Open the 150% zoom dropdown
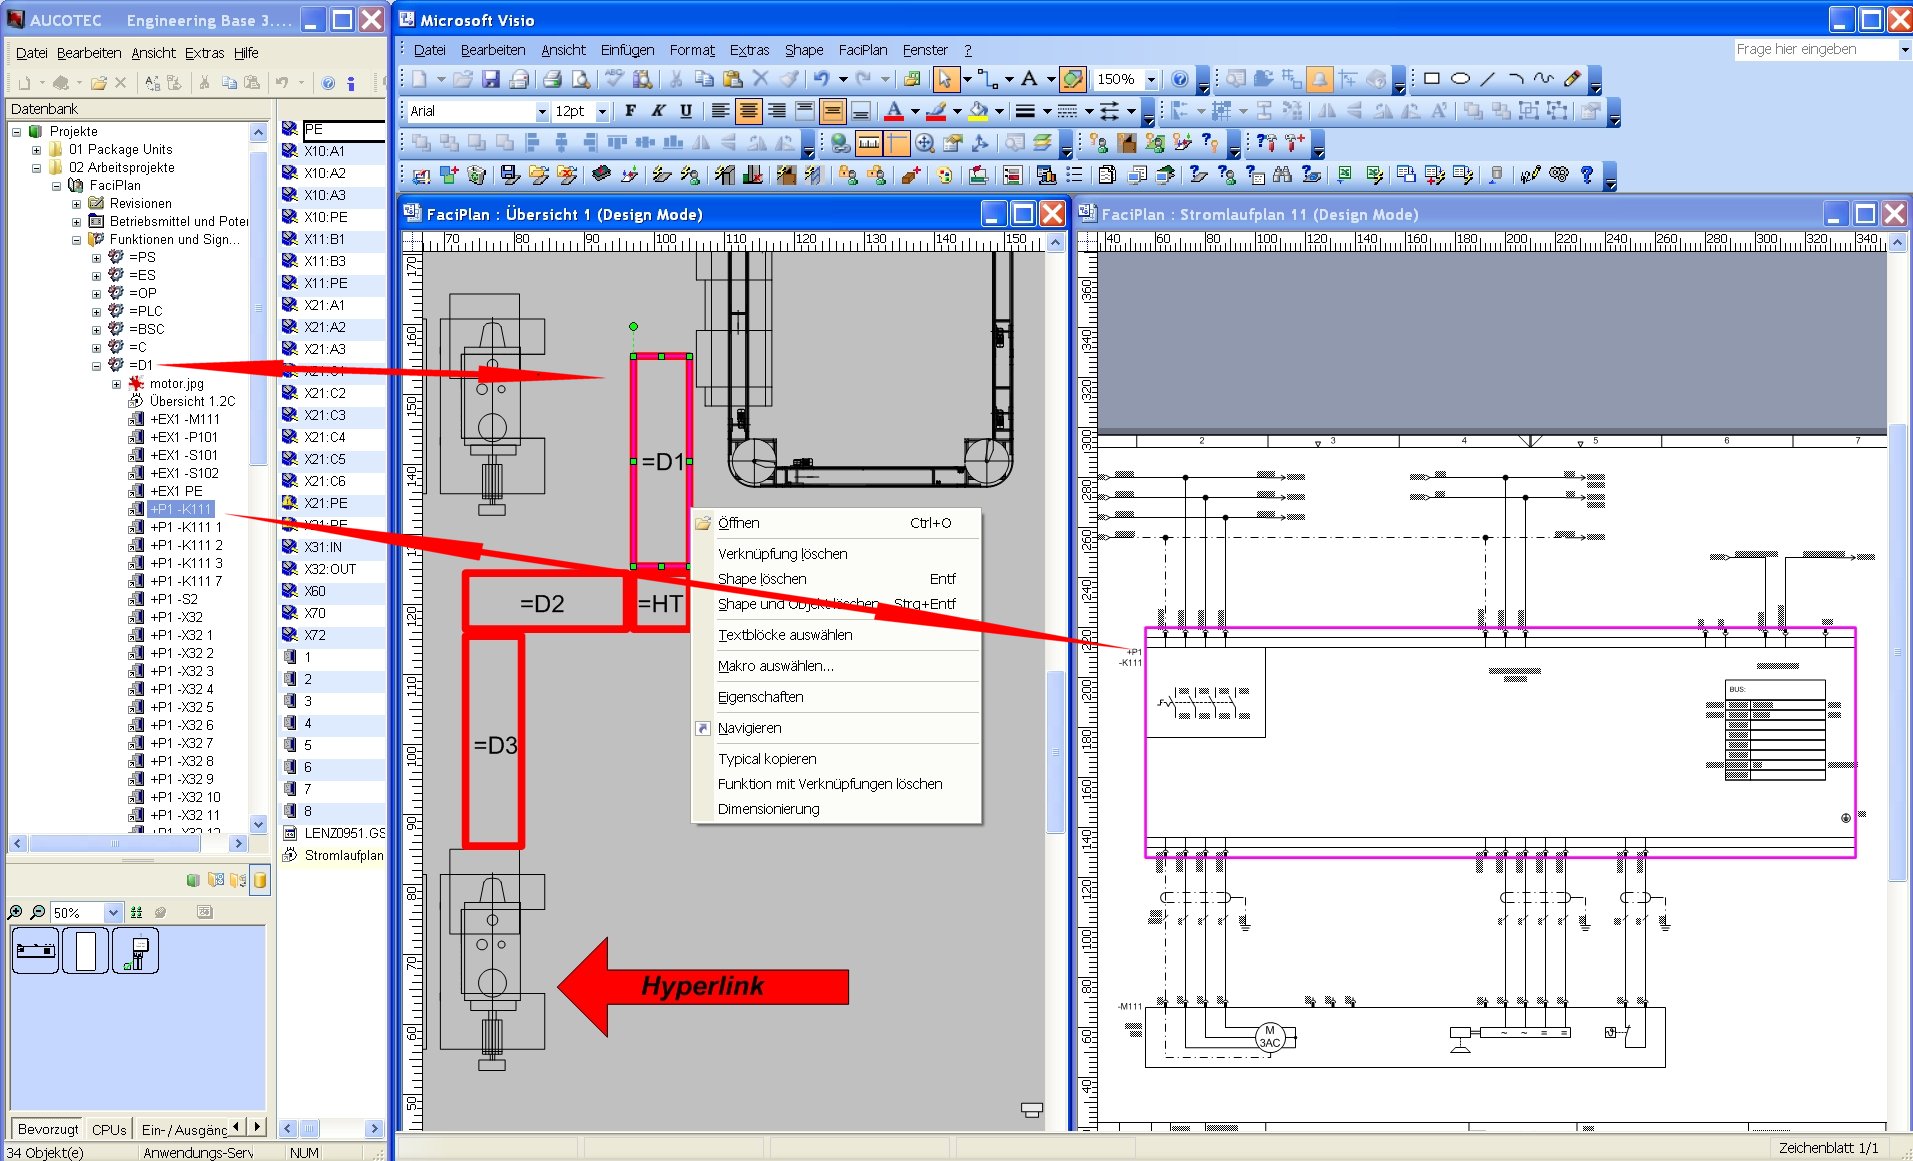Image resolution: width=1913 pixels, height=1161 pixels. click(x=1151, y=79)
